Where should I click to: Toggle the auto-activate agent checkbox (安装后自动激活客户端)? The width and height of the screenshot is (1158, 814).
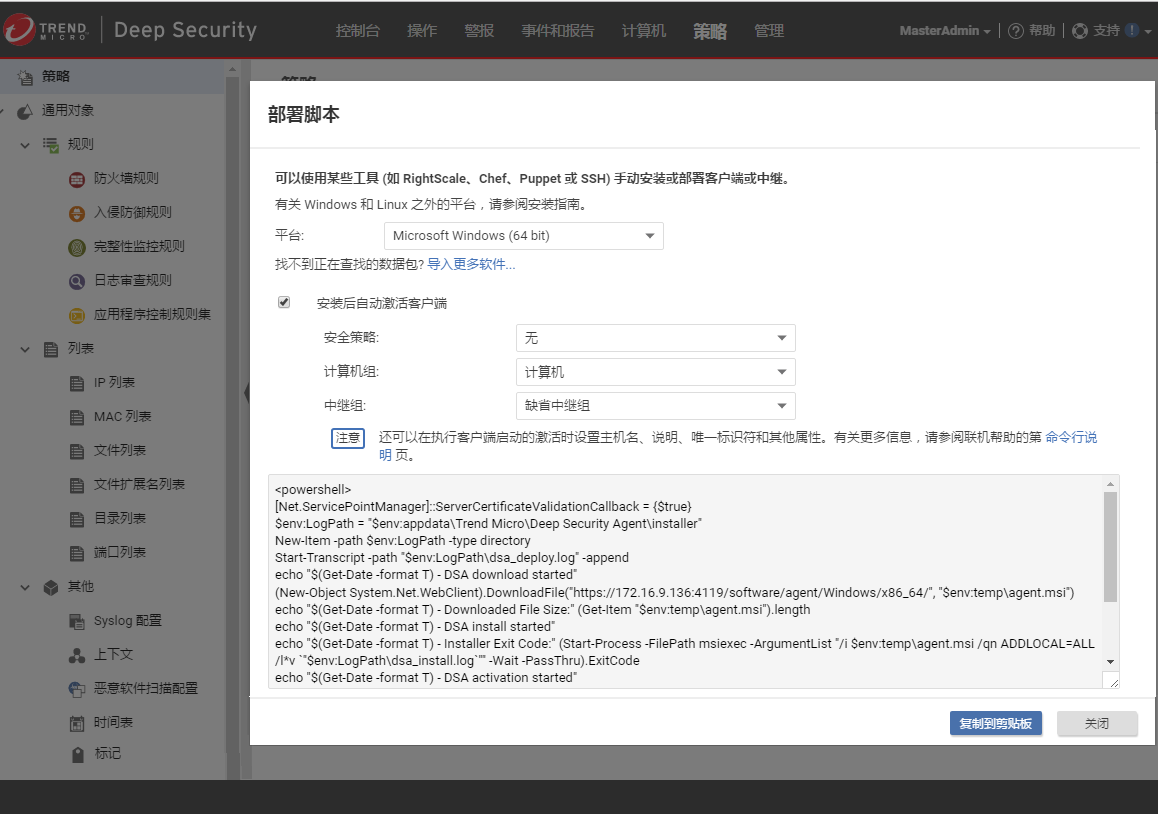(284, 302)
